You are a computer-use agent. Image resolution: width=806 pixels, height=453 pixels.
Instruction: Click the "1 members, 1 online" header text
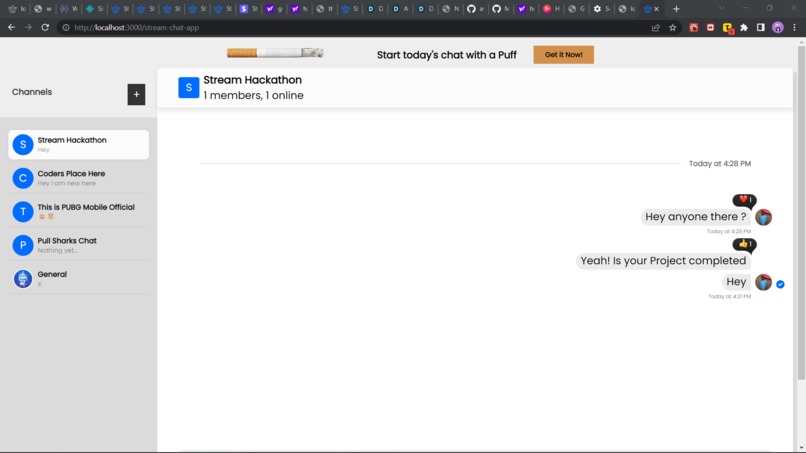[x=253, y=95]
